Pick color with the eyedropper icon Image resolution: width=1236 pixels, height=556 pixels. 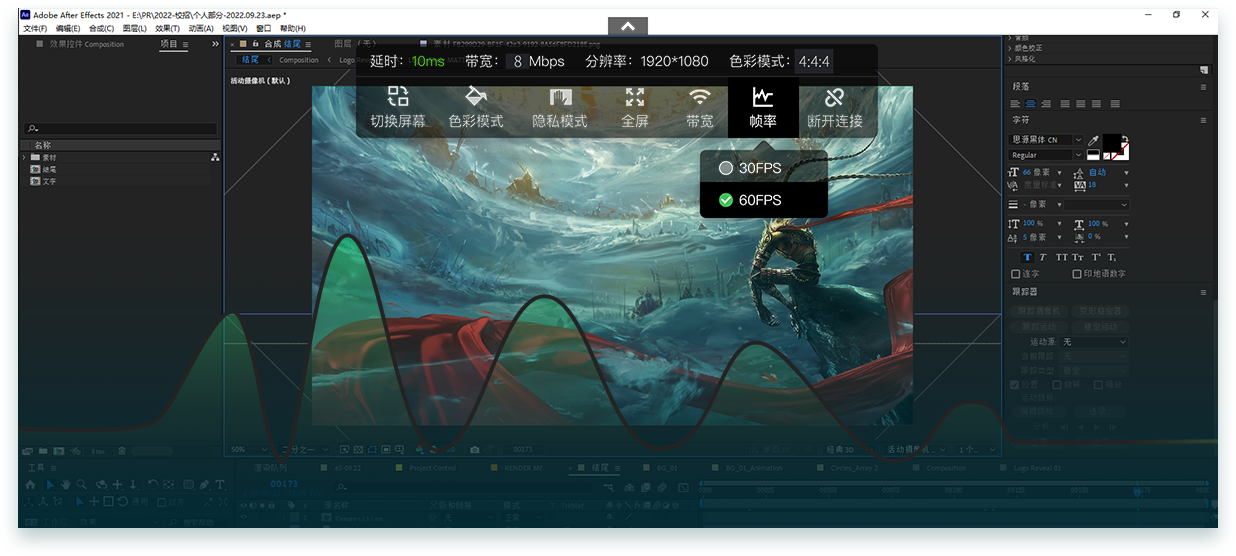pyautogui.click(x=1093, y=141)
